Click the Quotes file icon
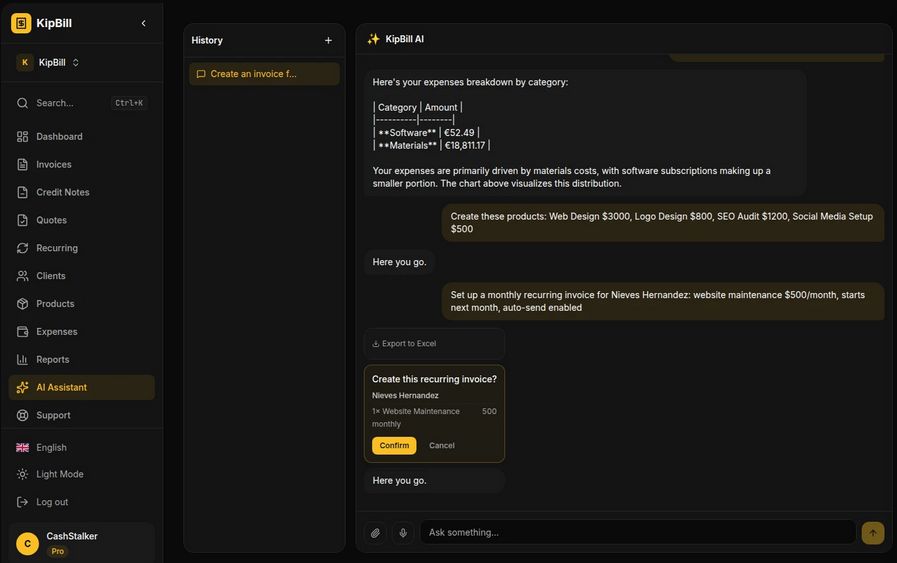The width and height of the screenshot is (897, 563). pos(22,220)
